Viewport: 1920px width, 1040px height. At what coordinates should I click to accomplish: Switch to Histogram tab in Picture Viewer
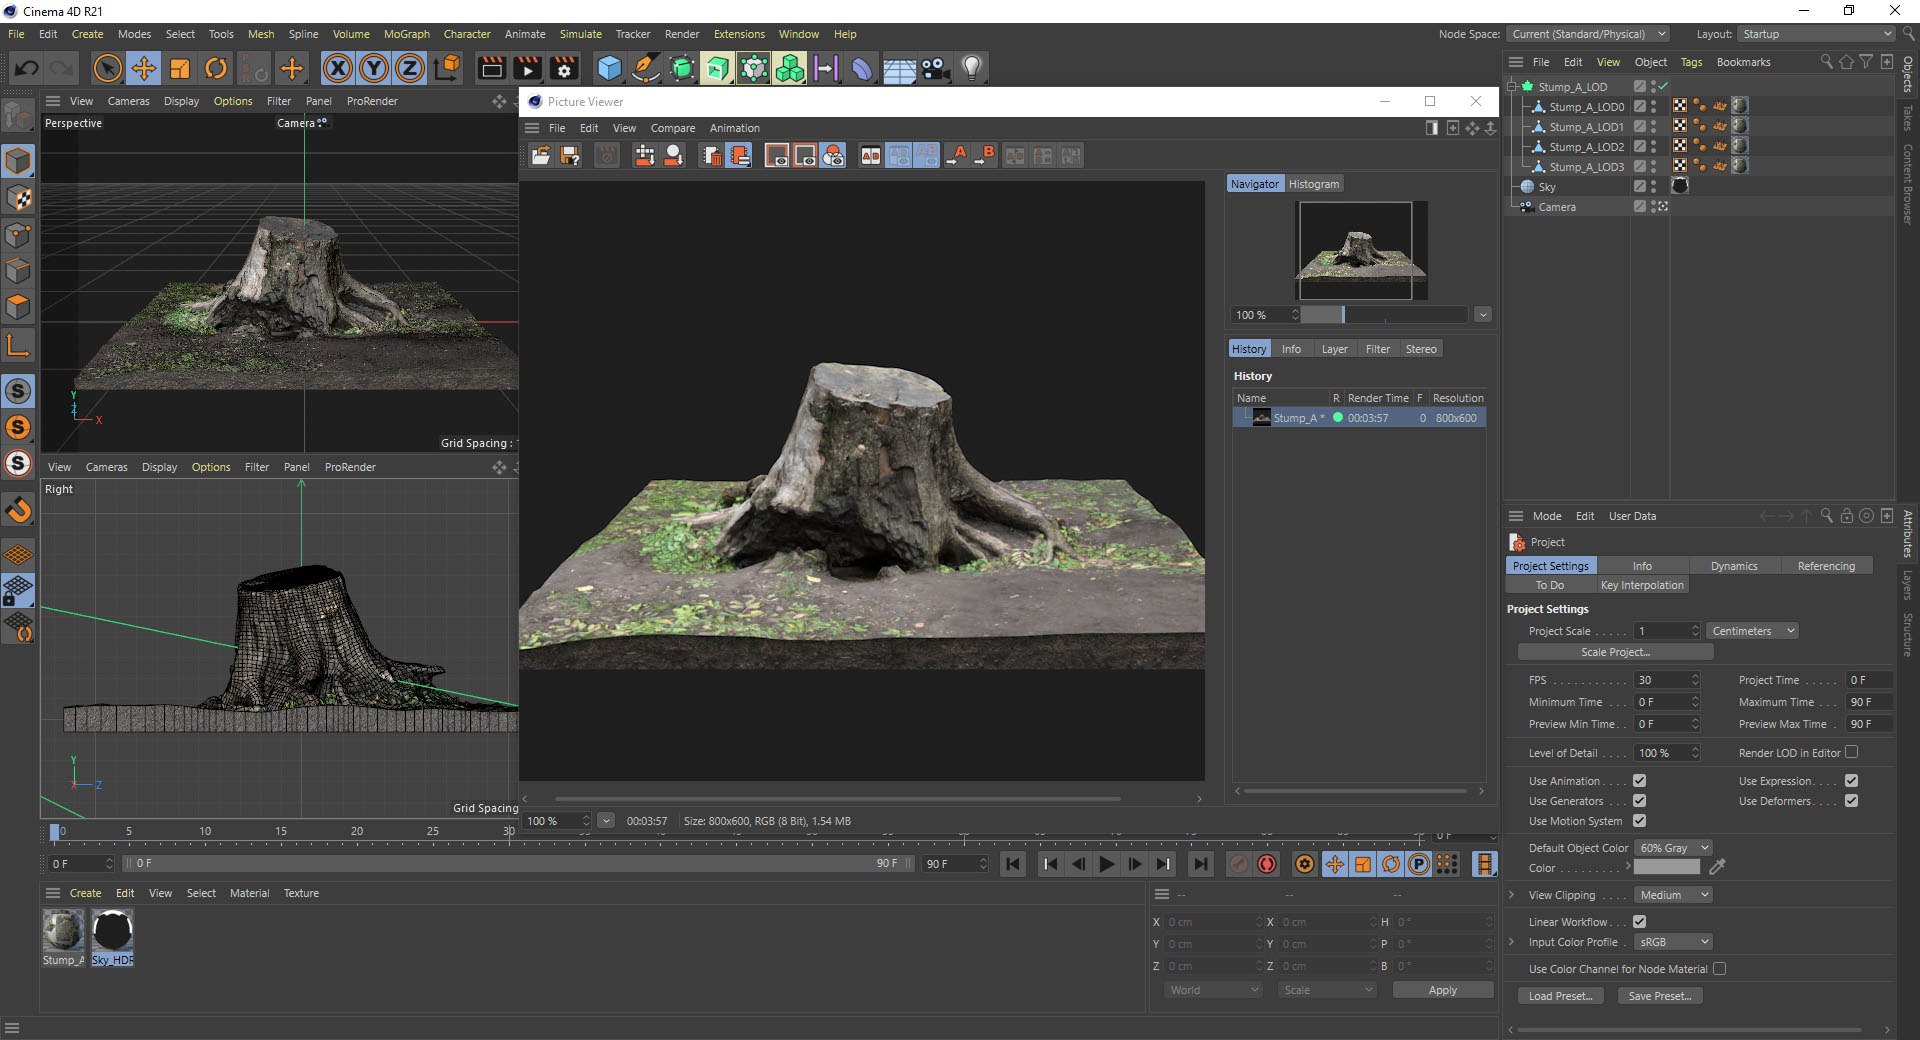(1313, 184)
